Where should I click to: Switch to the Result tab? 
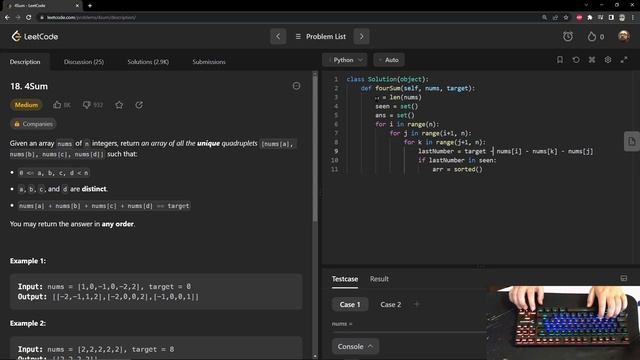point(379,279)
